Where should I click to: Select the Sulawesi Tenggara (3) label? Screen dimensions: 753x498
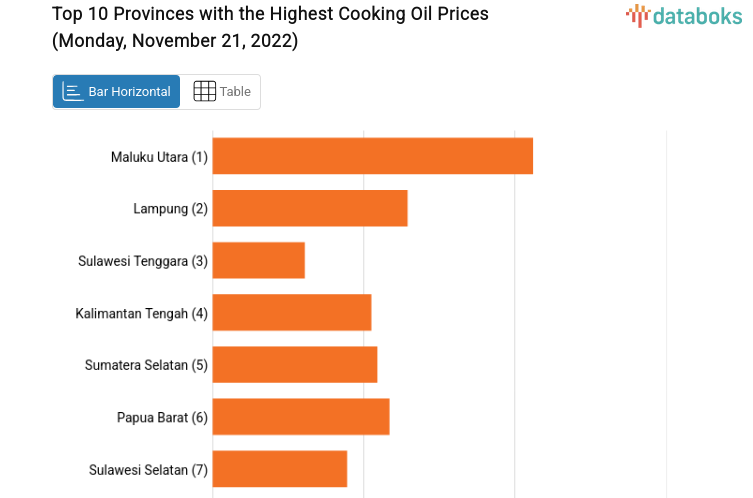pyautogui.click(x=143, y=261)
